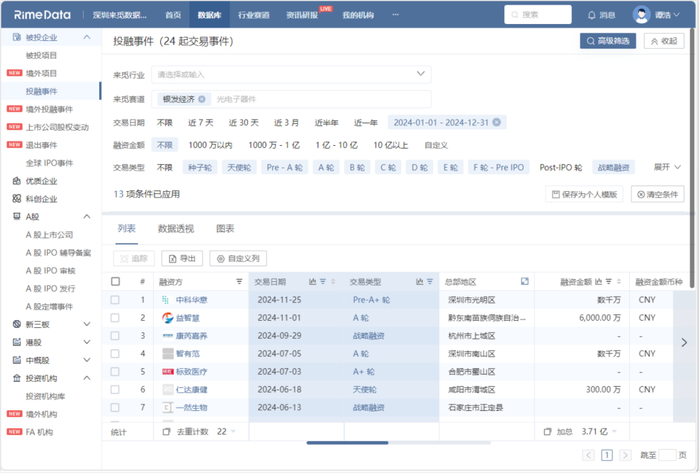Check the row for 标致医疗

115,371
